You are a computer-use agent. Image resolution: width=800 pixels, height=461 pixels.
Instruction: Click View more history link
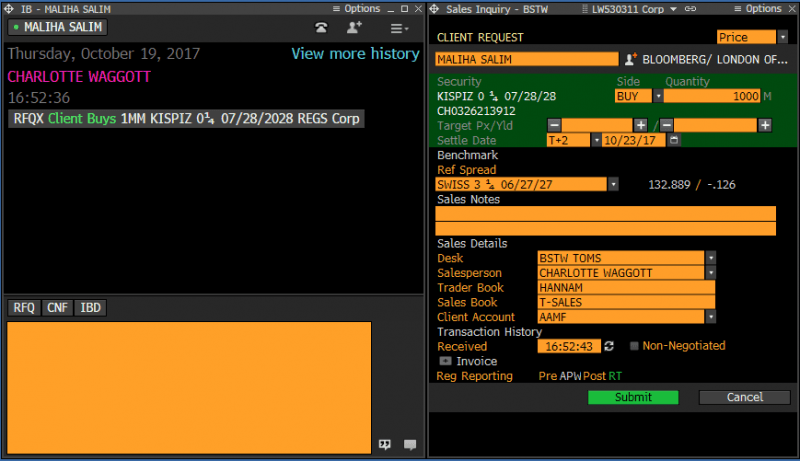pos(355,54)
